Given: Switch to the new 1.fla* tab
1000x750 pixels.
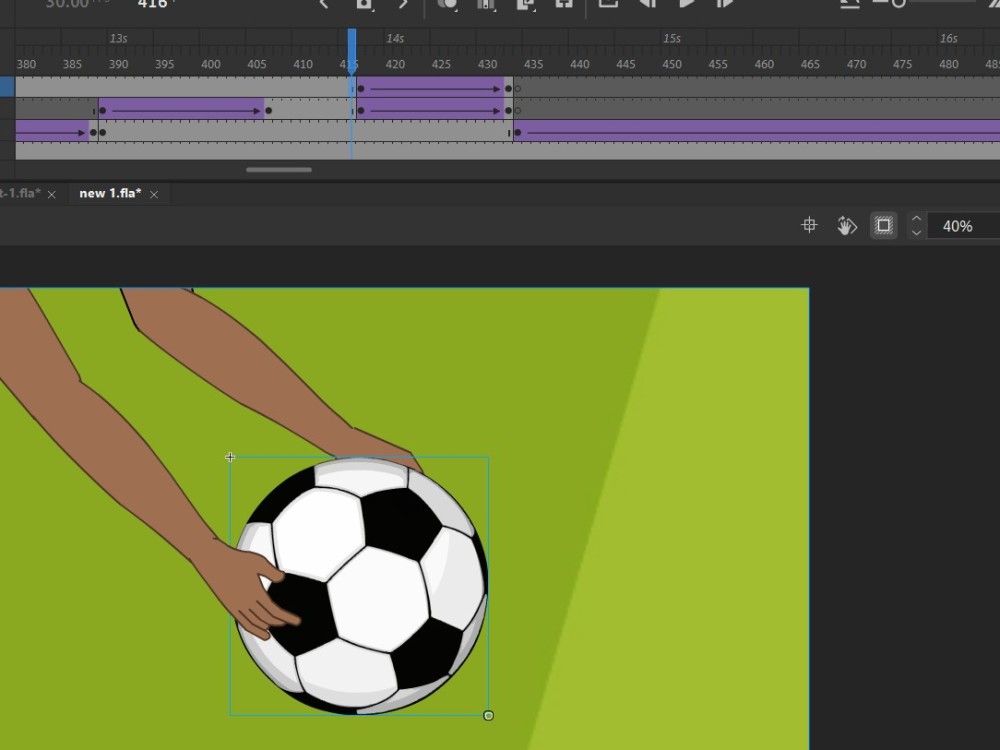Looking at the screenshot, I should click(x=110, y=193).
